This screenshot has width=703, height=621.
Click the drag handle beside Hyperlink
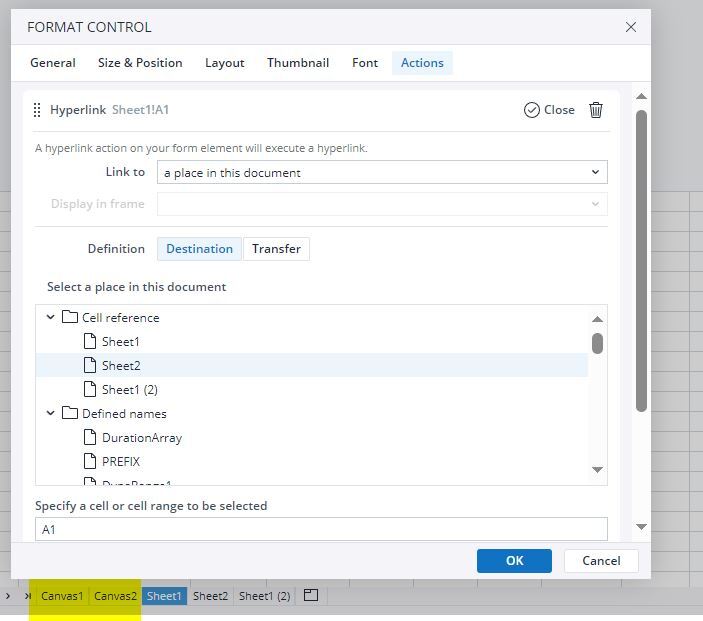click(37, 110)
